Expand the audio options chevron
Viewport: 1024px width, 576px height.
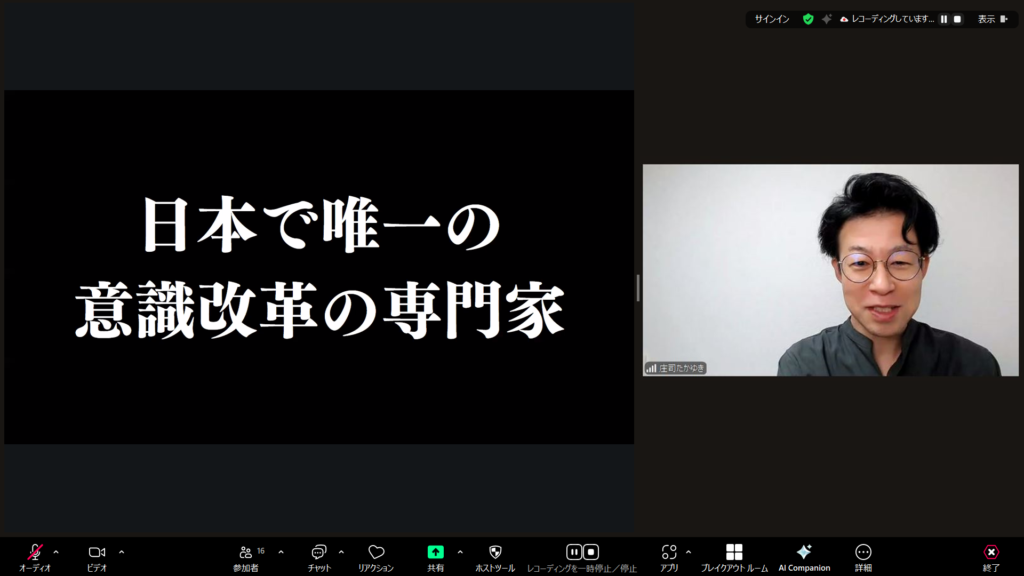coord(56,552)
